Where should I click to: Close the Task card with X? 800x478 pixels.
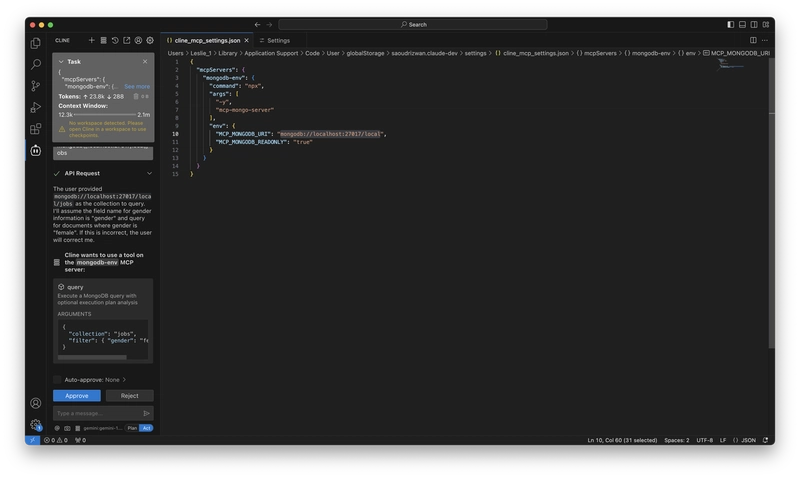145,62
